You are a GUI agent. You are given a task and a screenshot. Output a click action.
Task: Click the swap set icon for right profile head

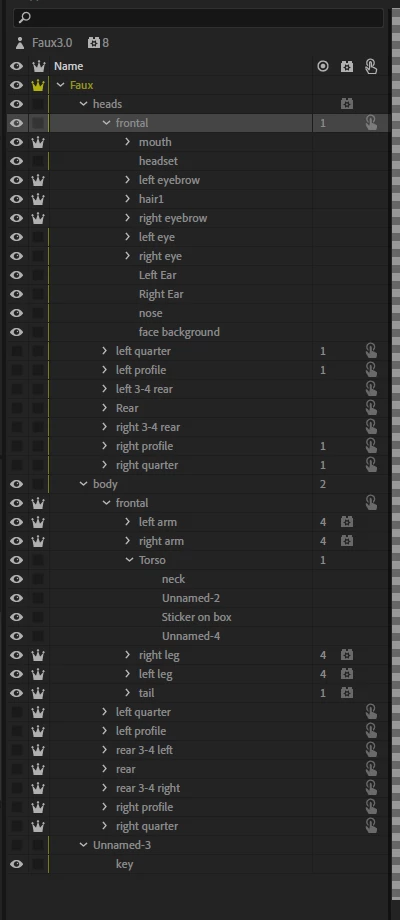(x=371, y=446)
